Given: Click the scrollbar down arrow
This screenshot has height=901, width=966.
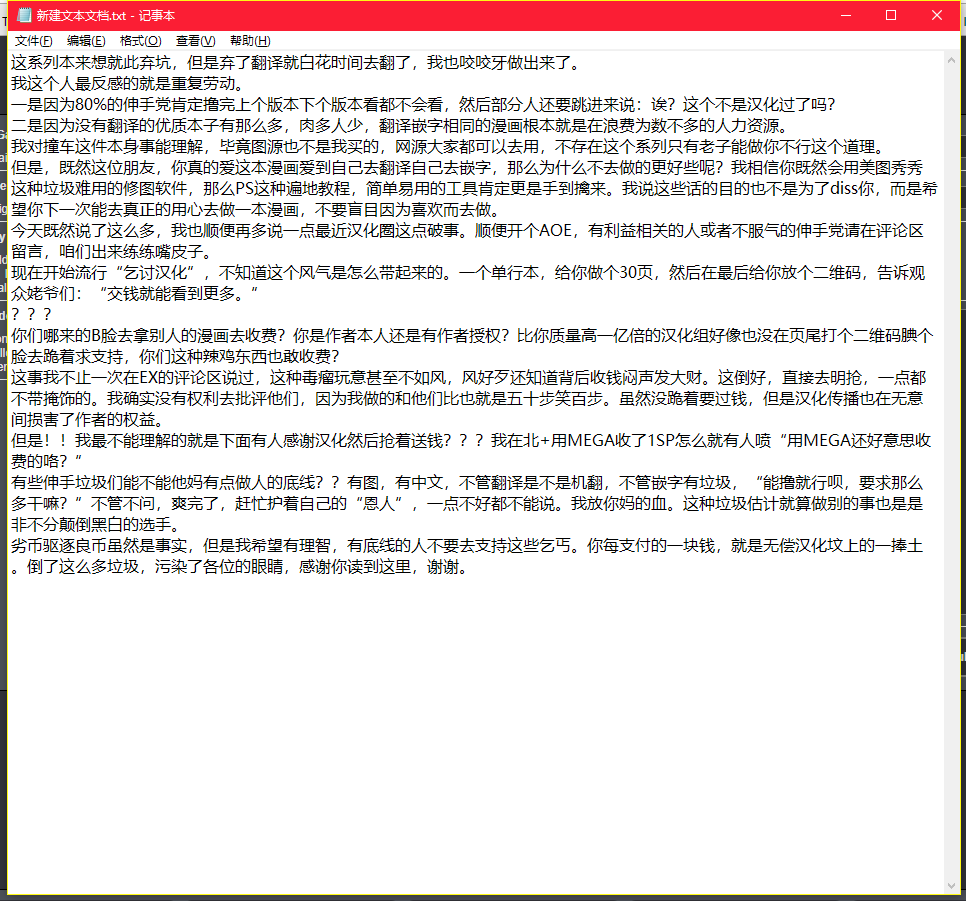Looking at the screenshot, I should click(951, 886).
